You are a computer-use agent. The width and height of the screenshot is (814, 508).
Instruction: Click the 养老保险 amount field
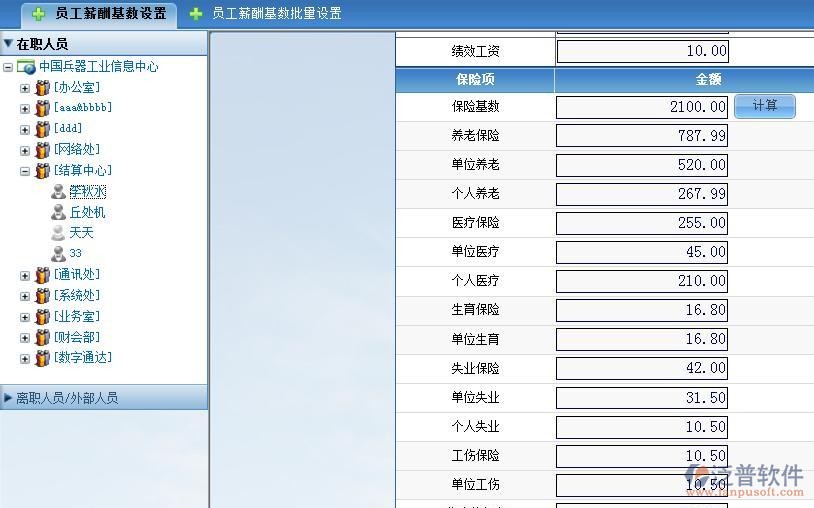[642, 136]
